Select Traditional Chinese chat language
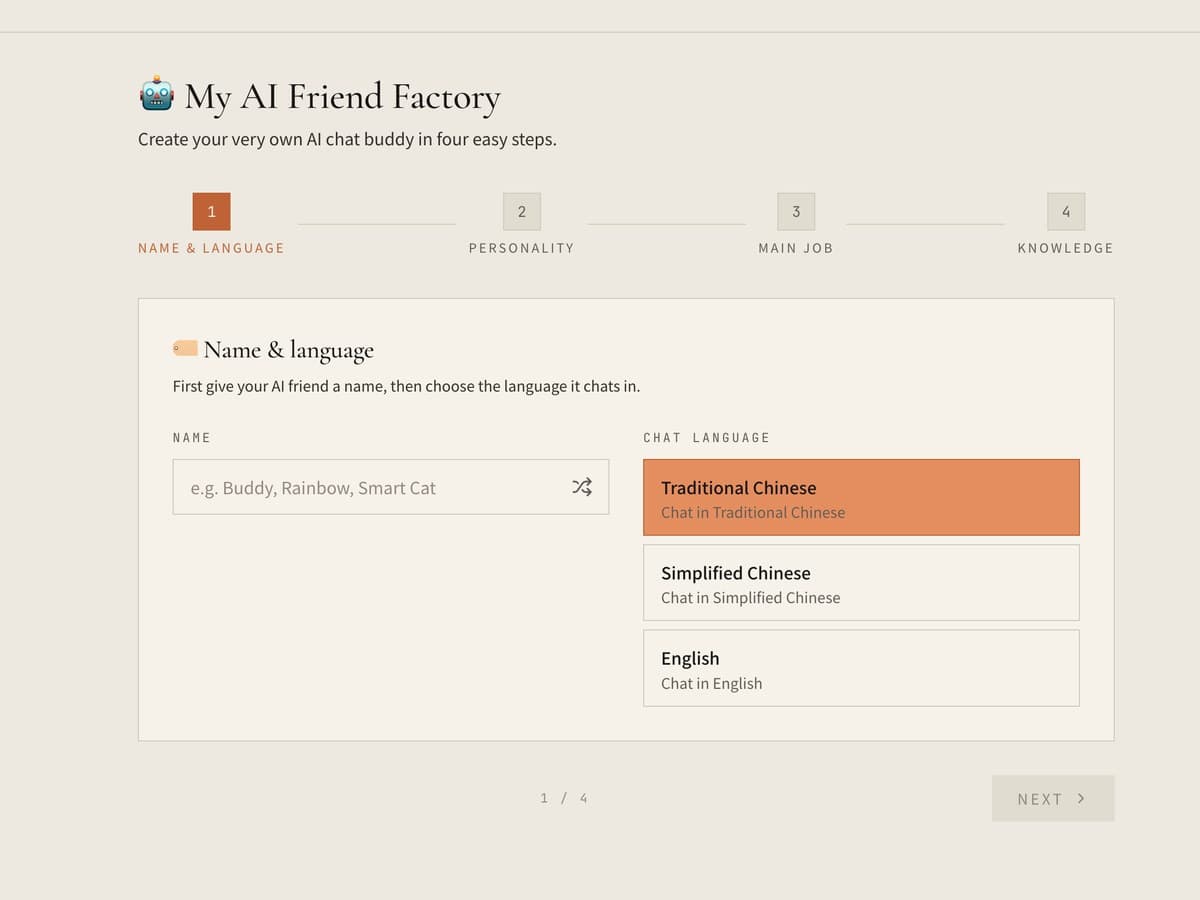This screenshot has width=1200, height=900. [861, 497]
